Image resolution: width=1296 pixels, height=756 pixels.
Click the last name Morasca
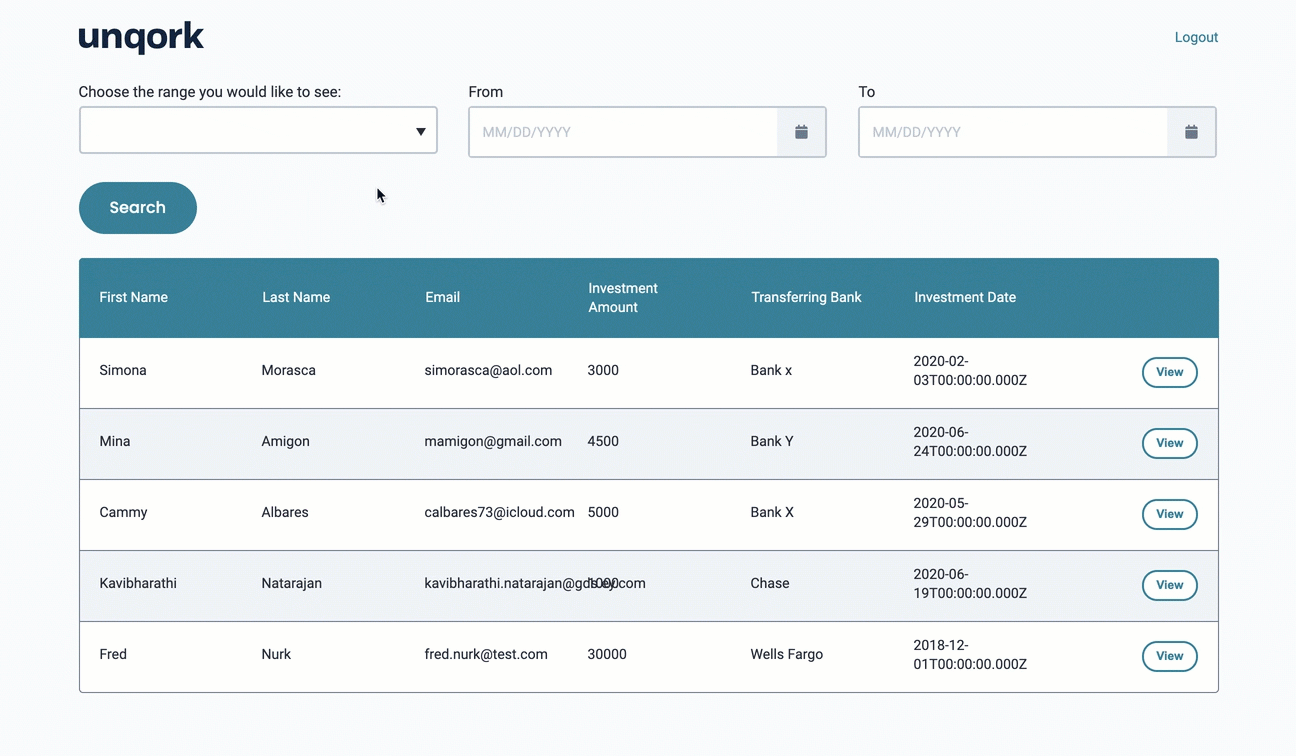click(x=289, y=370)
